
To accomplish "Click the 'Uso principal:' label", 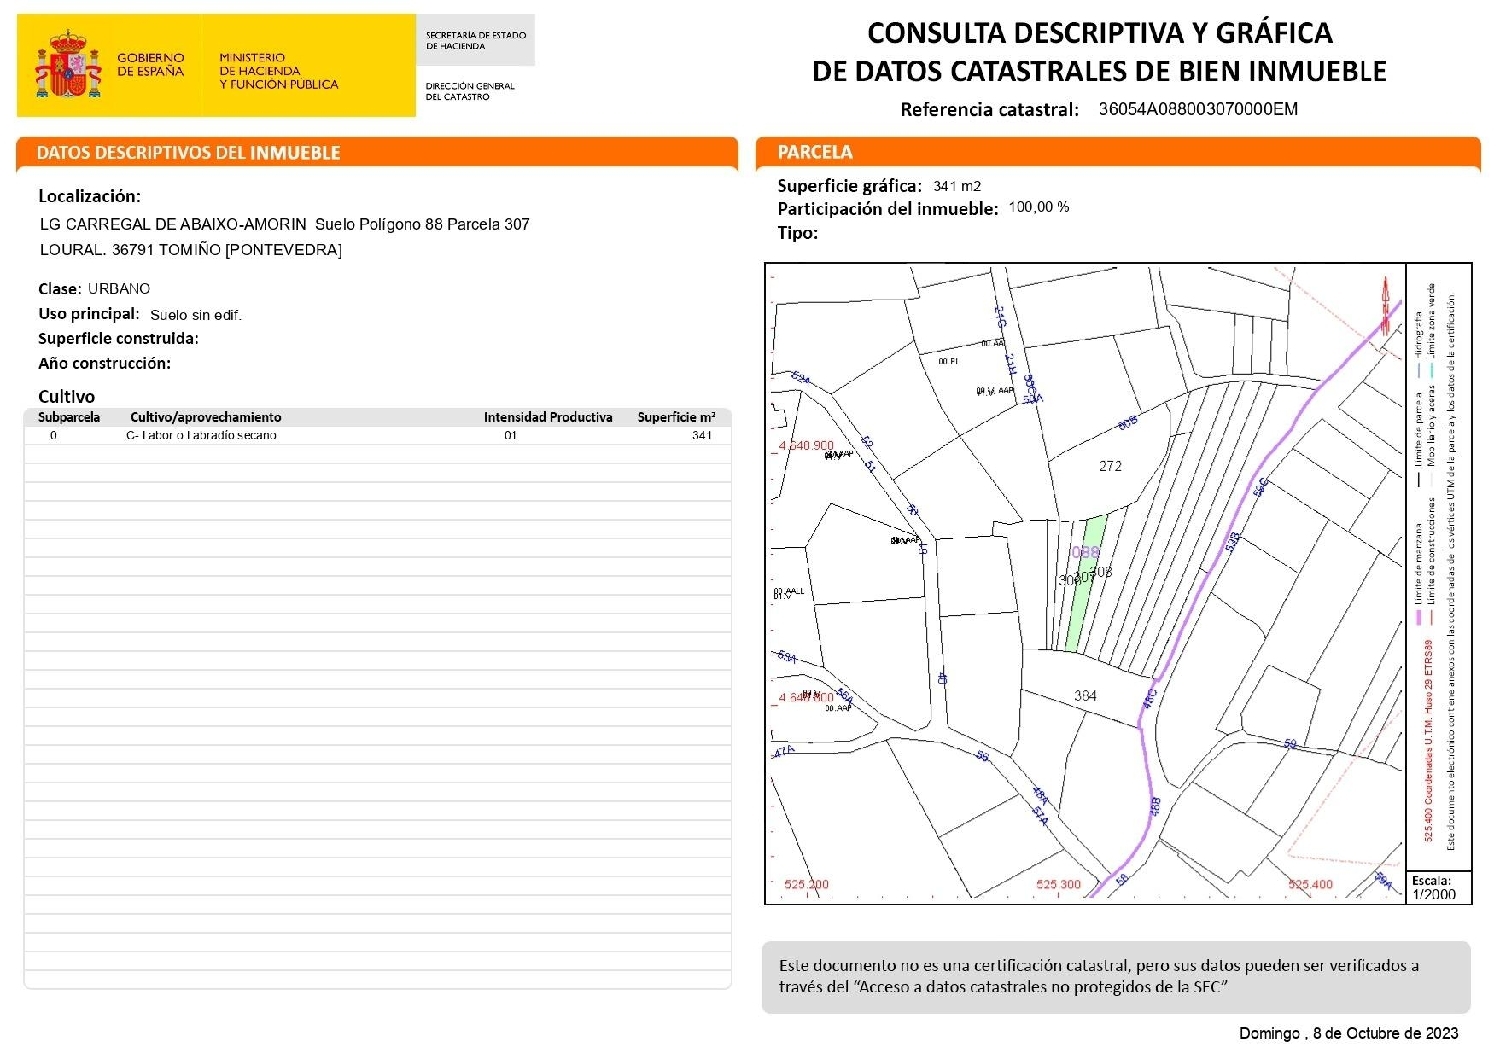I will tap(89, 314).
